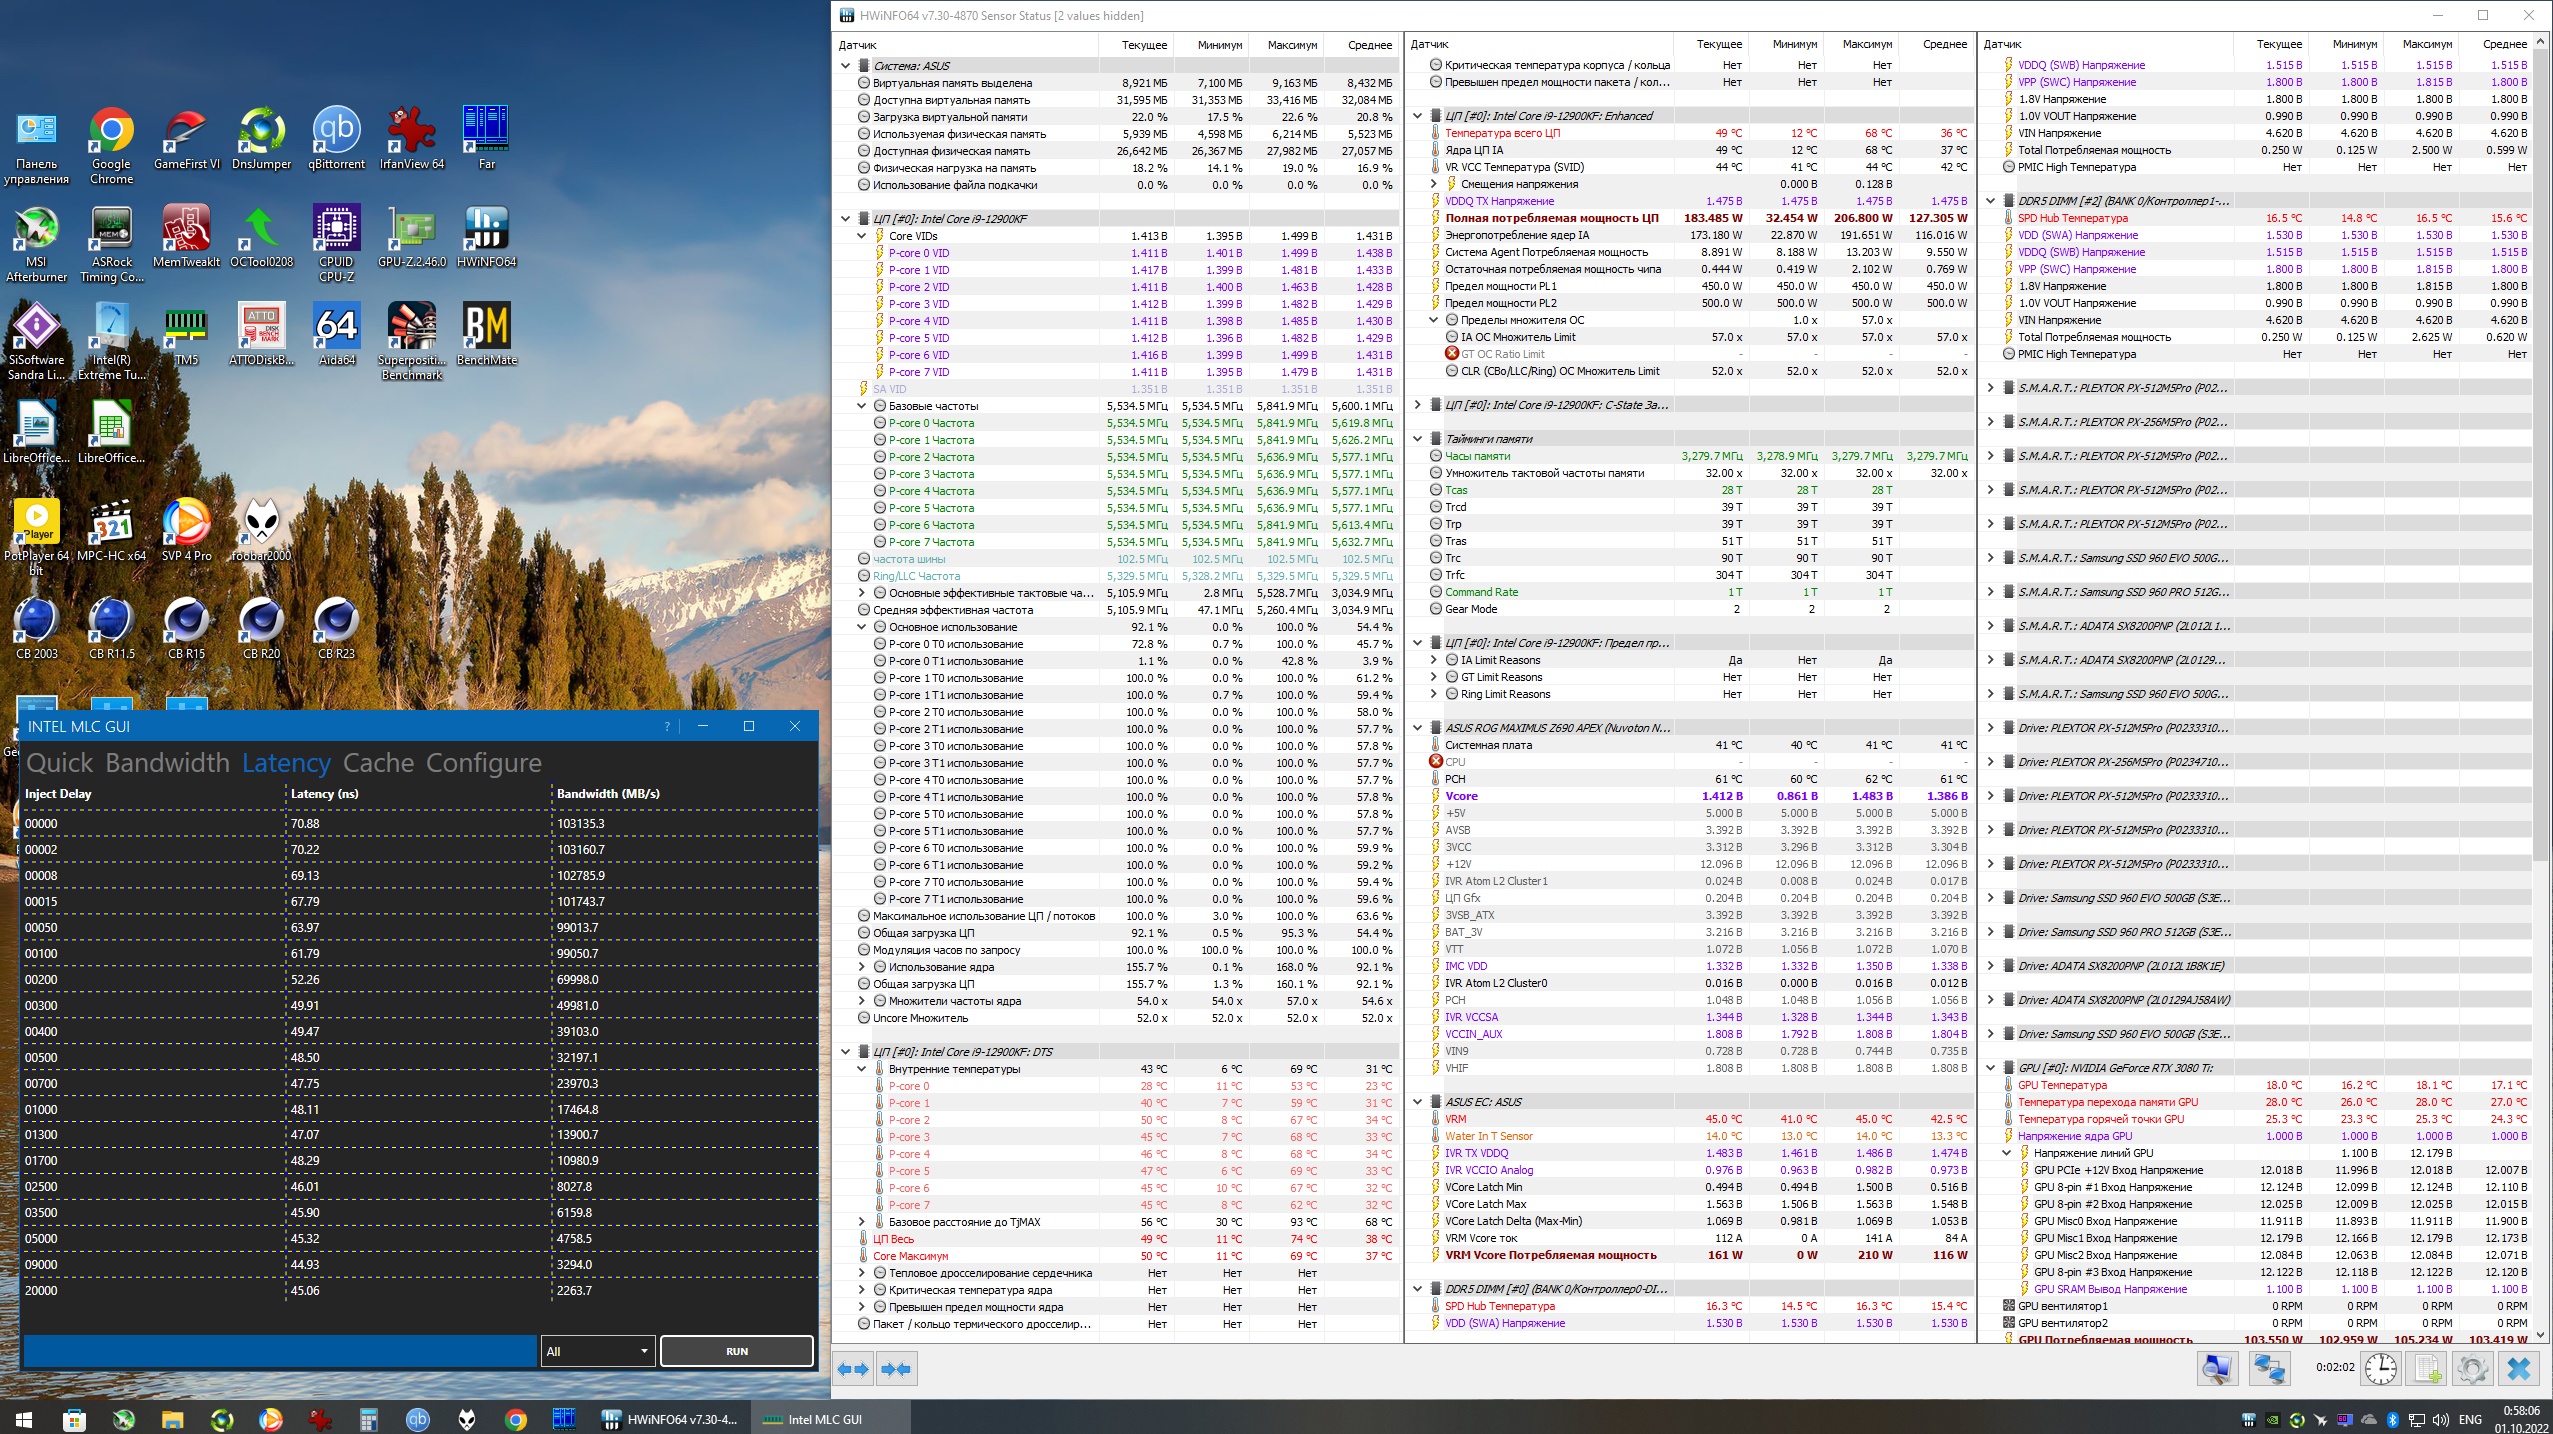Open the remote network monitors icon
This screenshot has width=2553, height=1434.
pos(2269,1368)
